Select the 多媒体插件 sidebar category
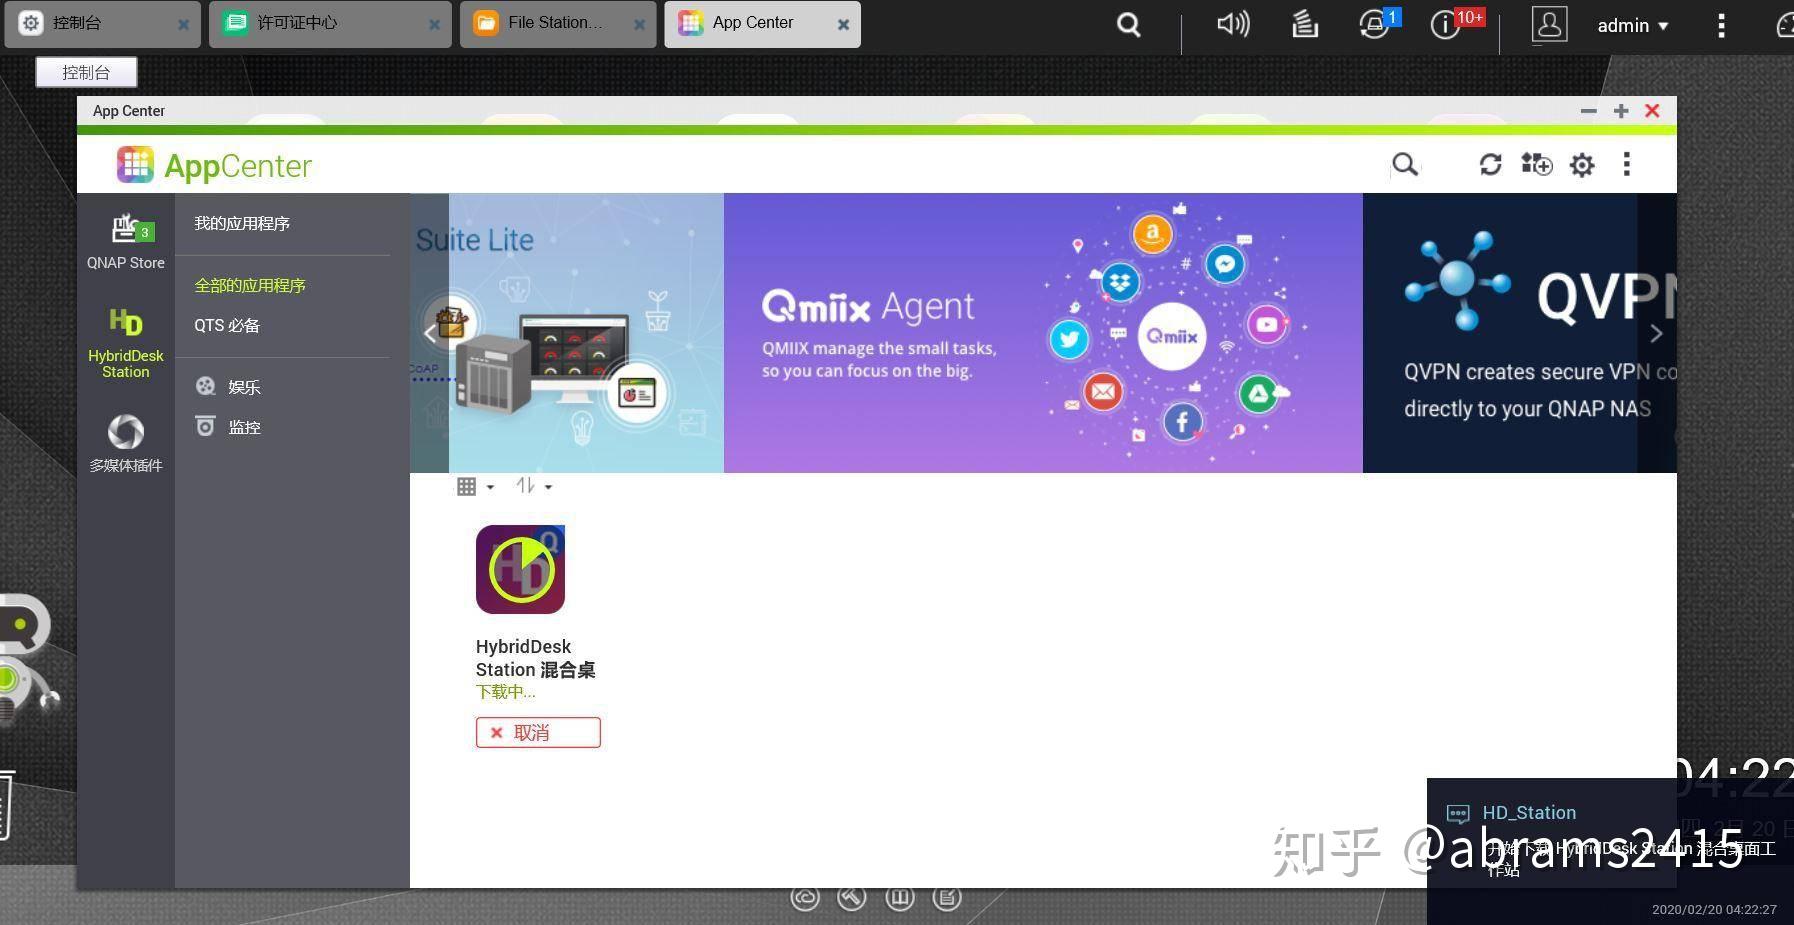Viewport: 1794px width, 925px height. click(x=125, y=443)
